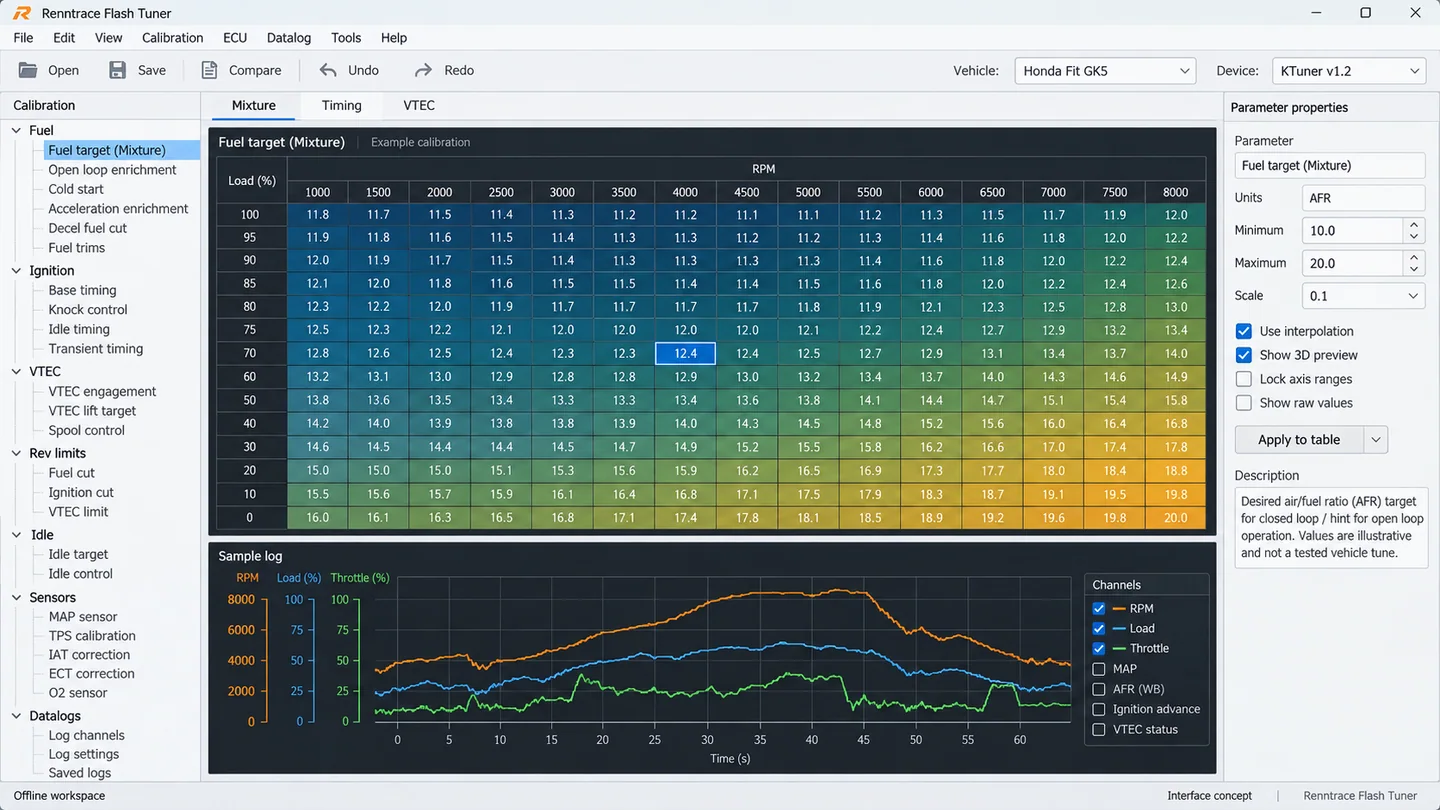The height and width of the screenshot is (810, 1440).
Task: Select Spool control tree item
Action: [87, 430]
